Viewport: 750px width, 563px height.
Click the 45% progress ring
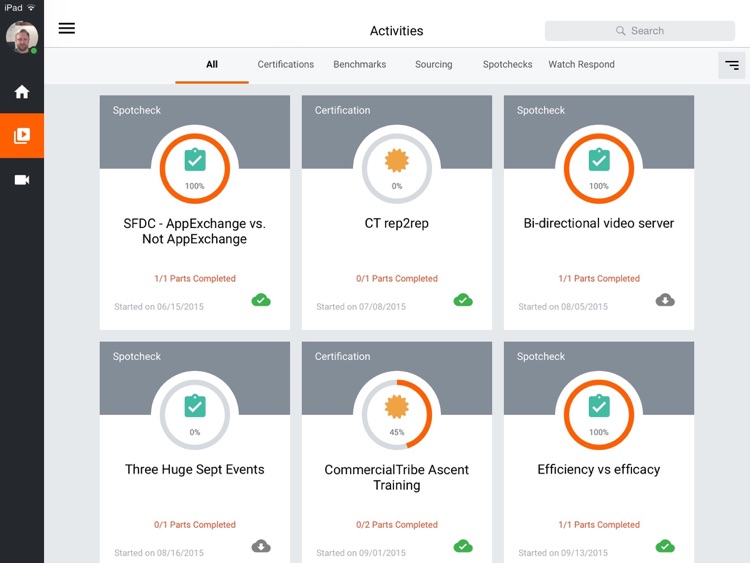click(397, 414)
